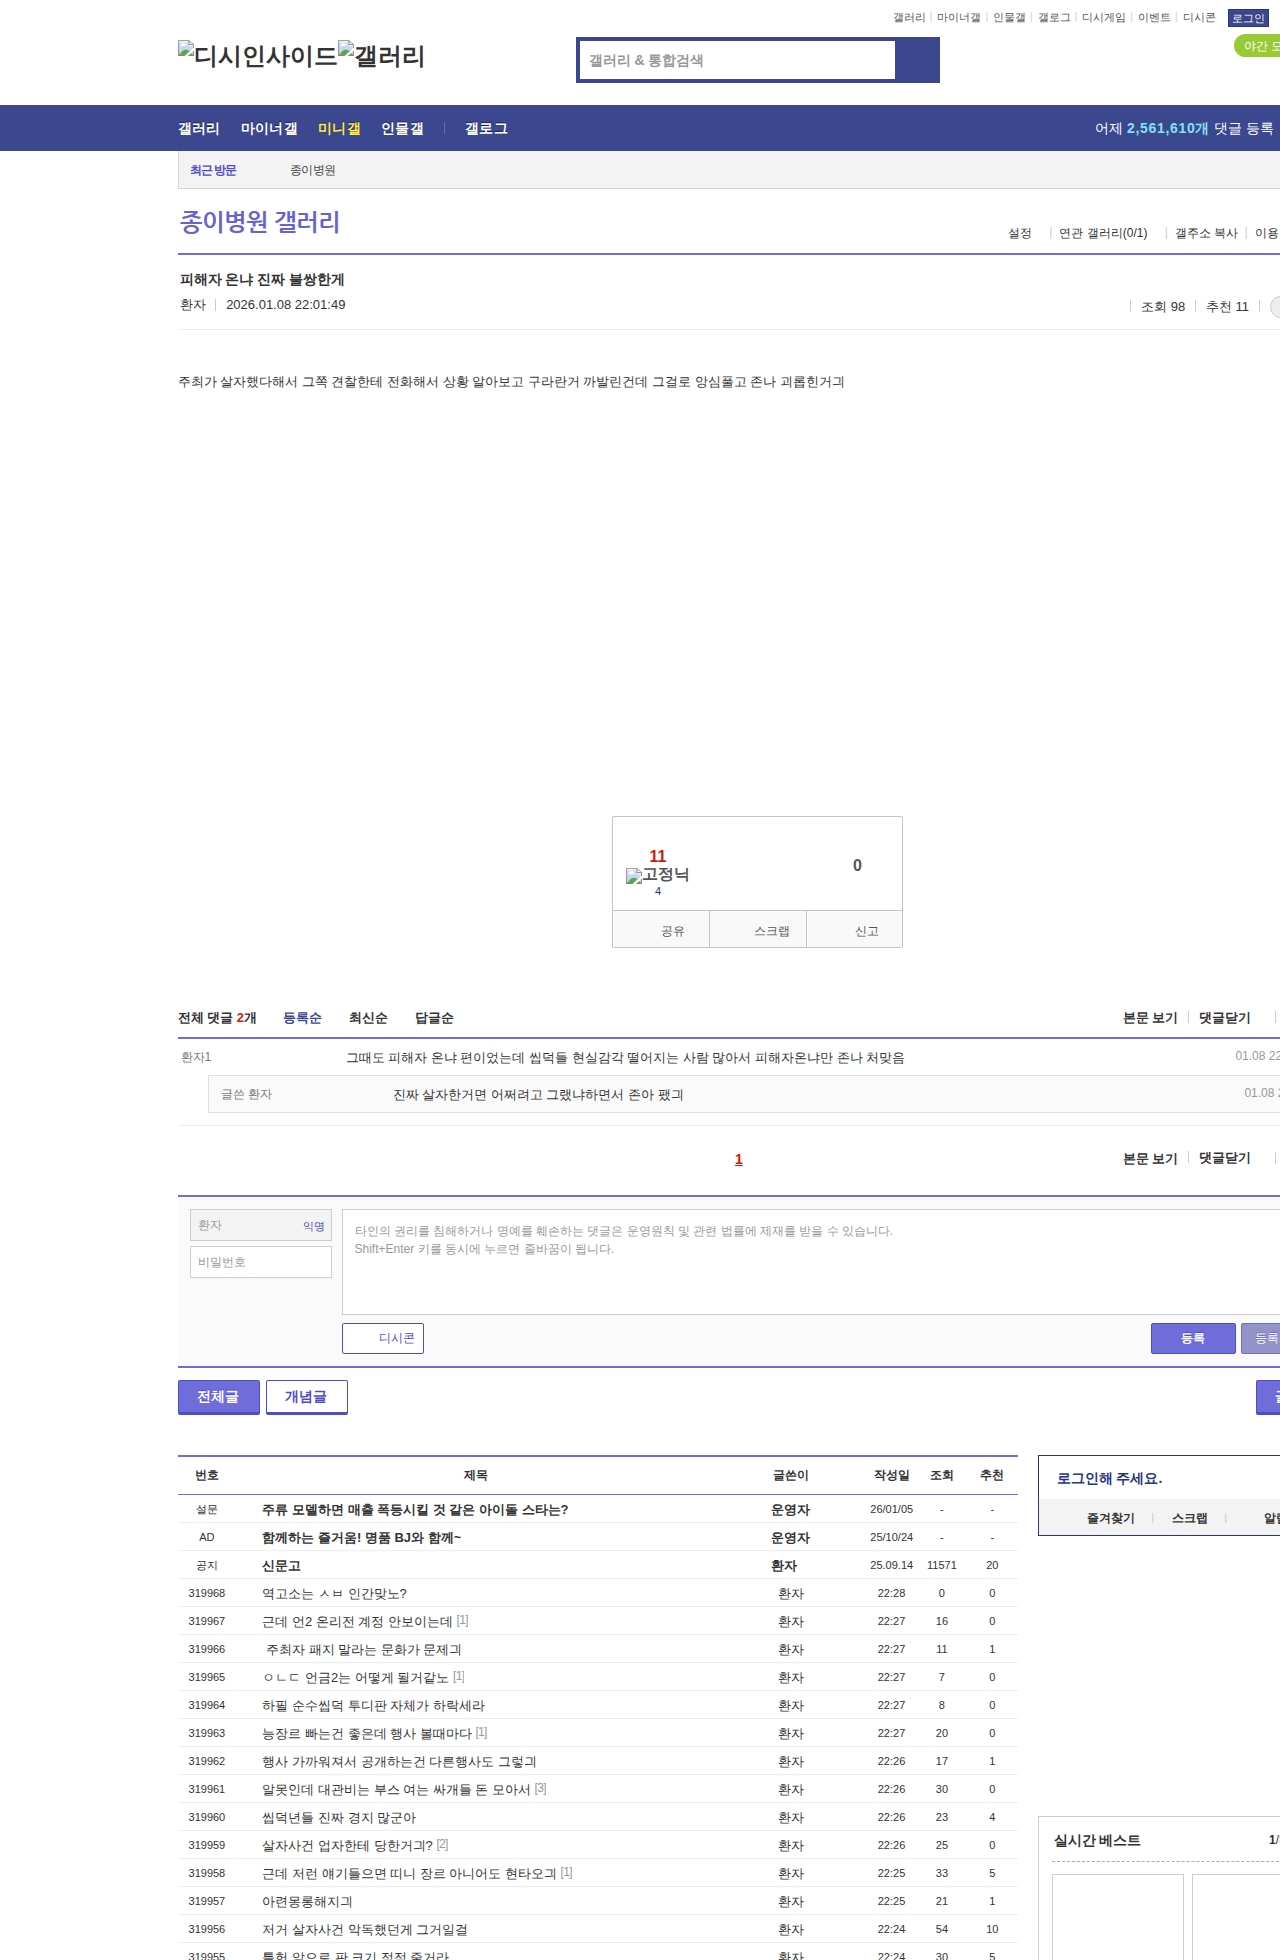Screen dimensions: 1280x1960
Task: Downvote the post showing 0 count
Action: [856, 866]
